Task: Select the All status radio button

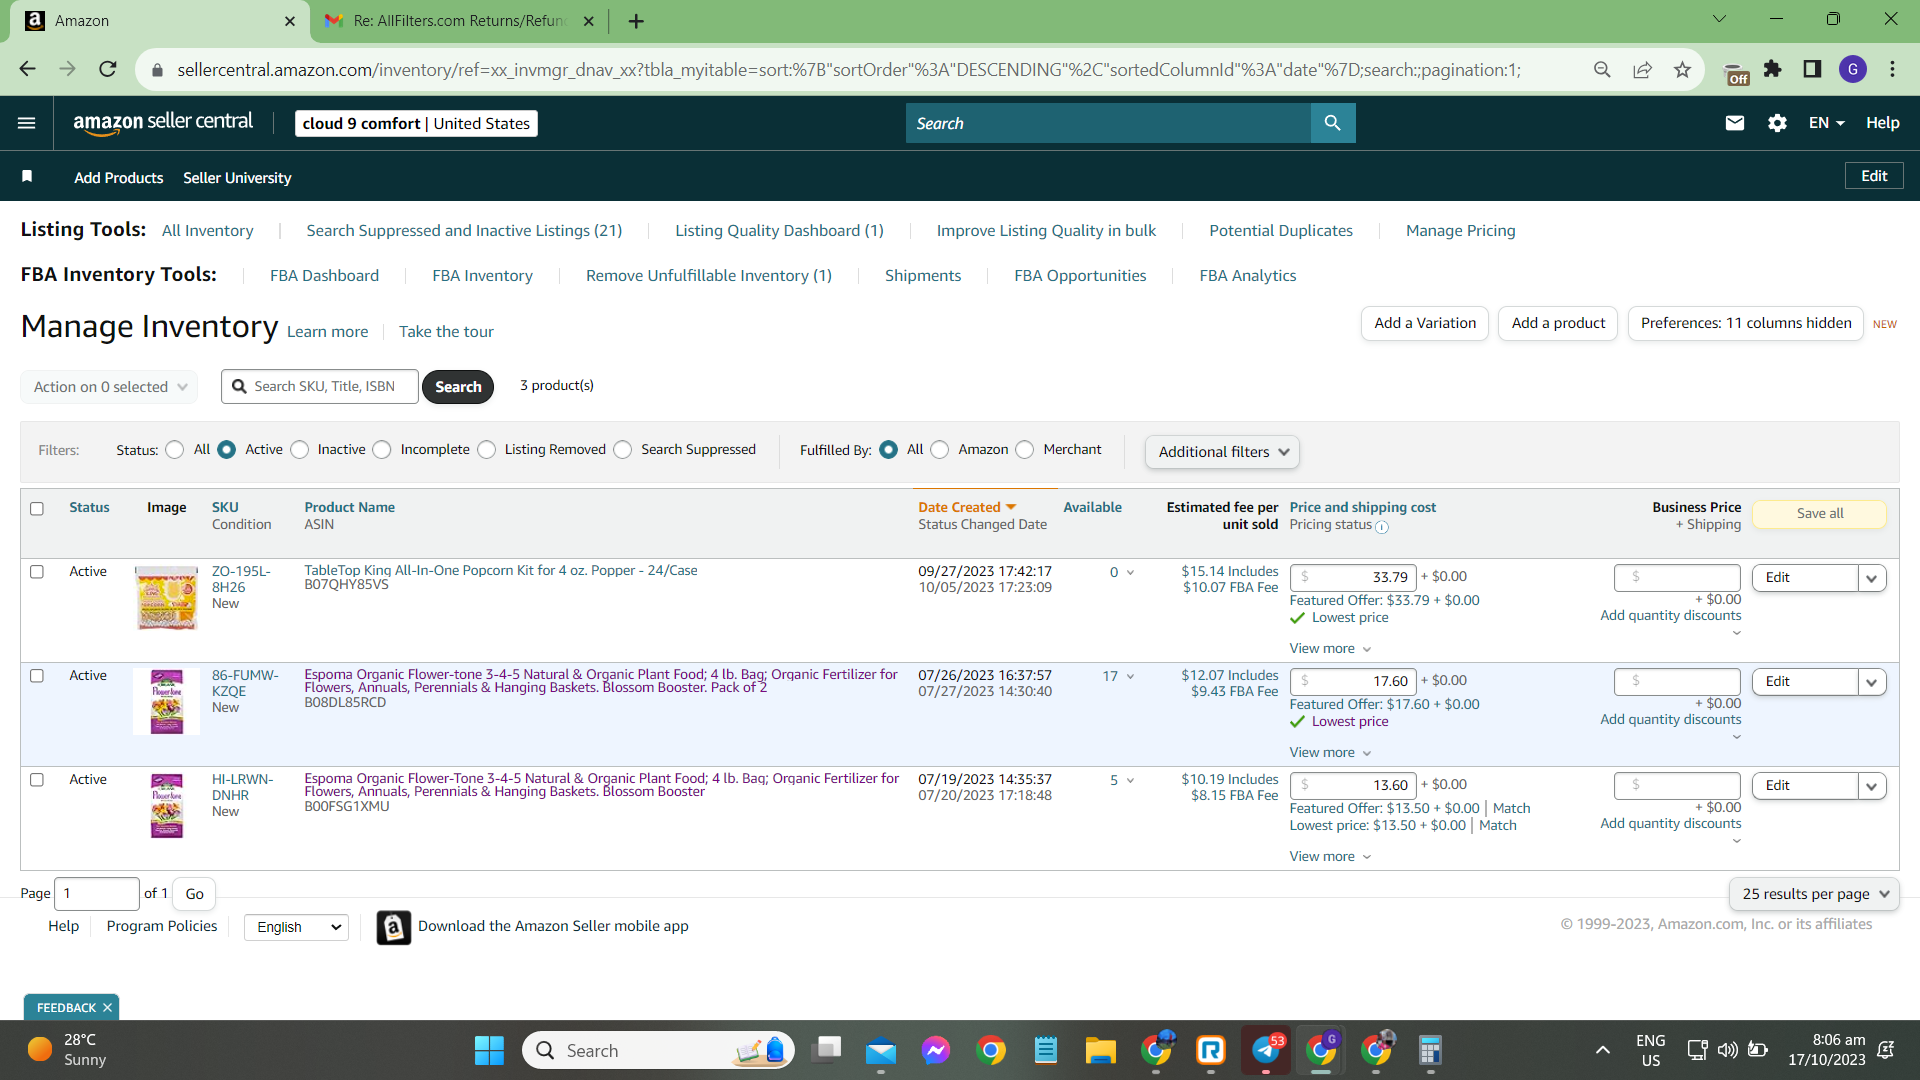Action: 175,450
